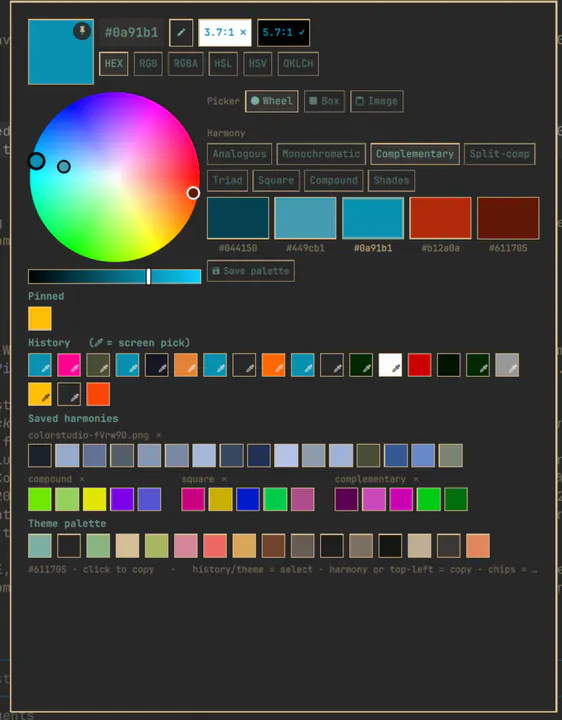The image size is (562, 720).
Task: Copy harmony swatch #611705
Action: [x=508, y=218]
